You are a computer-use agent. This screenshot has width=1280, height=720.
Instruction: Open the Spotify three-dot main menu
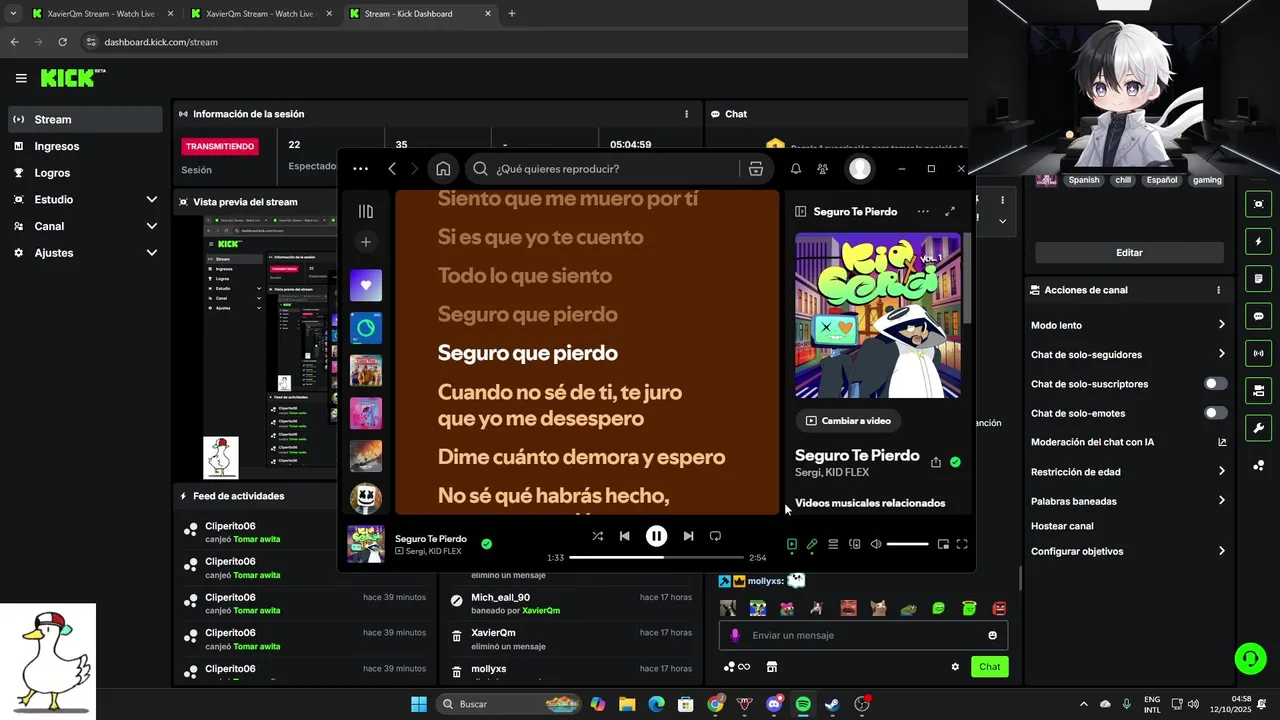click(x=361, y=169)
